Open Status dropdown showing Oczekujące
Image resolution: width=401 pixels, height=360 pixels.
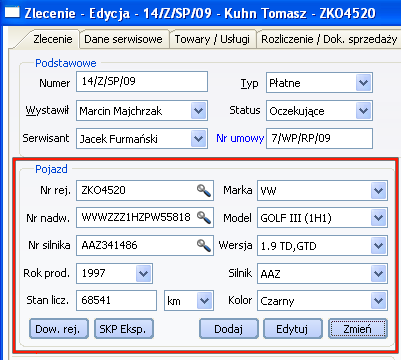point(363,110)
